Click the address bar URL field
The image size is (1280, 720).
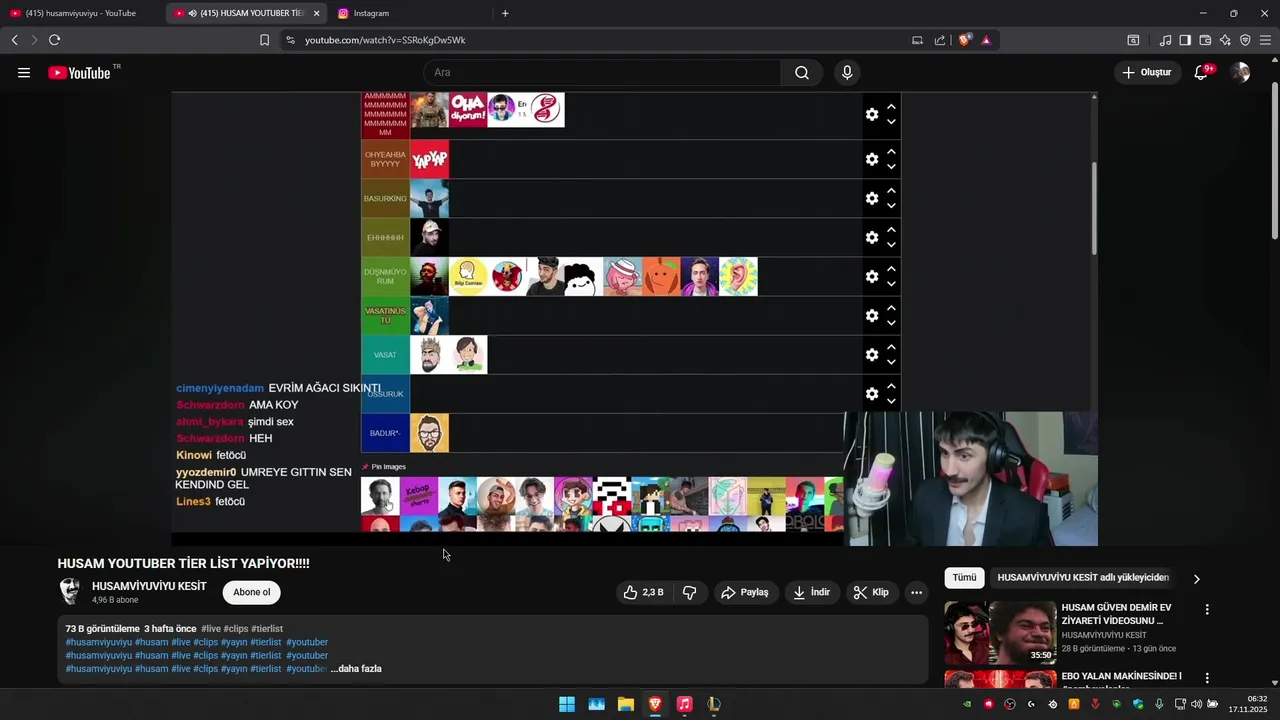pos(600,40)
